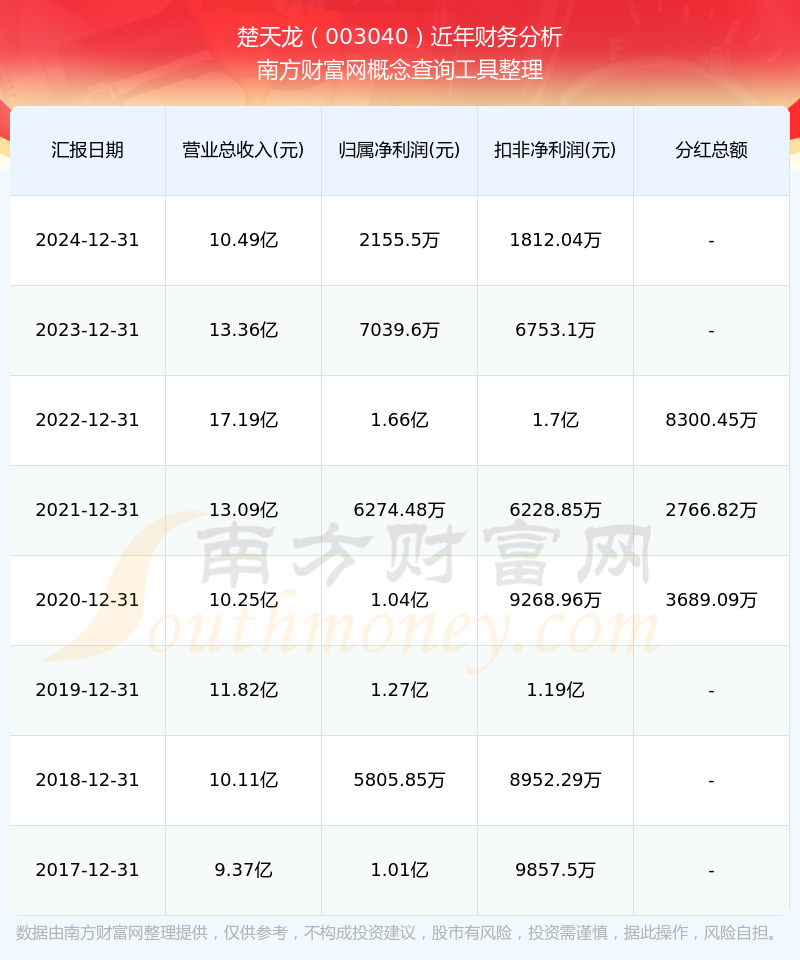Click net profit value 1.01亿

[400, 870]
